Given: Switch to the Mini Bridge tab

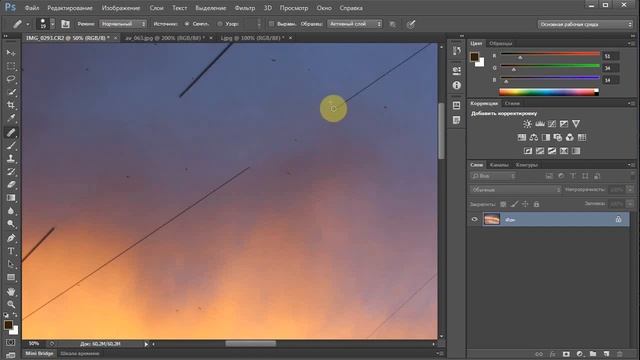Looking at the screenshot, I should tap(40, 353).
